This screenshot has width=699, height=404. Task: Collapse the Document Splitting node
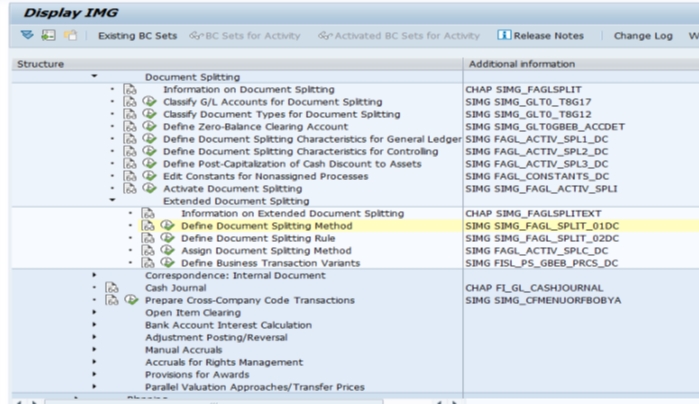(95, 76)
